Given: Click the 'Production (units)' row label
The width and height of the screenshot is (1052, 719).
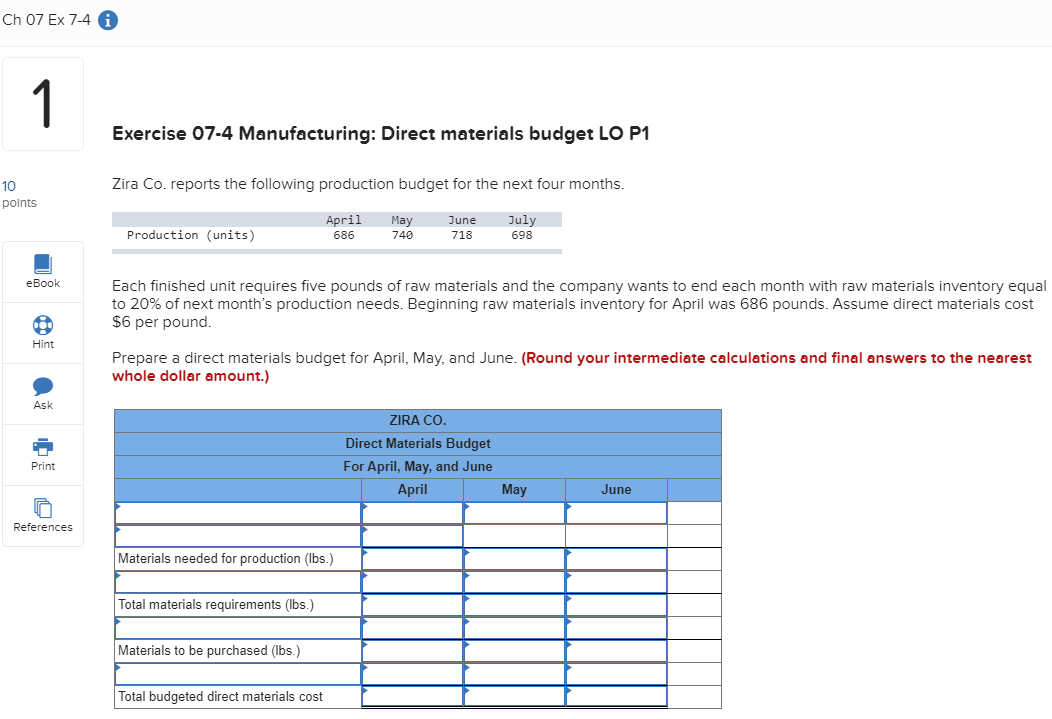Looking at the screenshot, I should 191,235.
